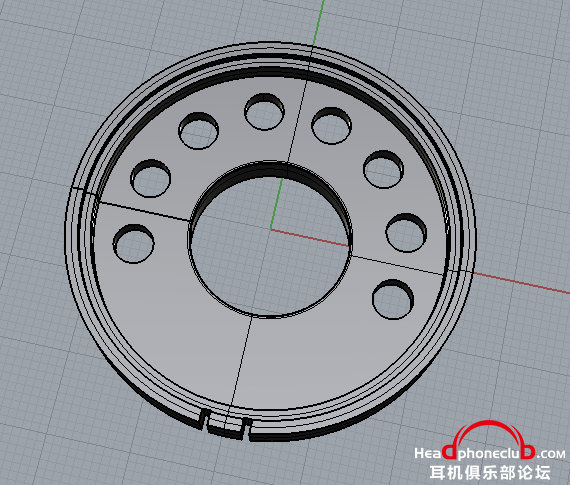Screen dimensions: 570x485
Task: Pick the small hole below the red axis line
Action: click(393, 300)
